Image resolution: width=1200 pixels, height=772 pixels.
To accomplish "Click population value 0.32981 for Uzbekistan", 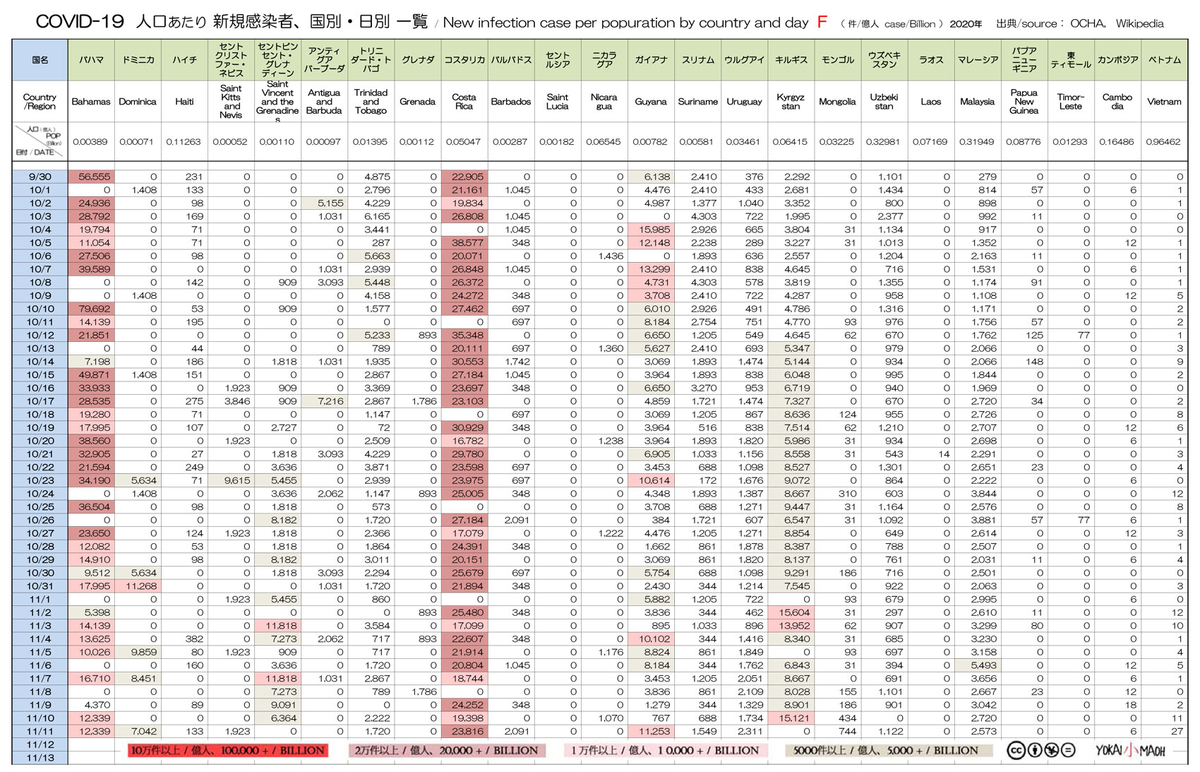I will [883, 143].
